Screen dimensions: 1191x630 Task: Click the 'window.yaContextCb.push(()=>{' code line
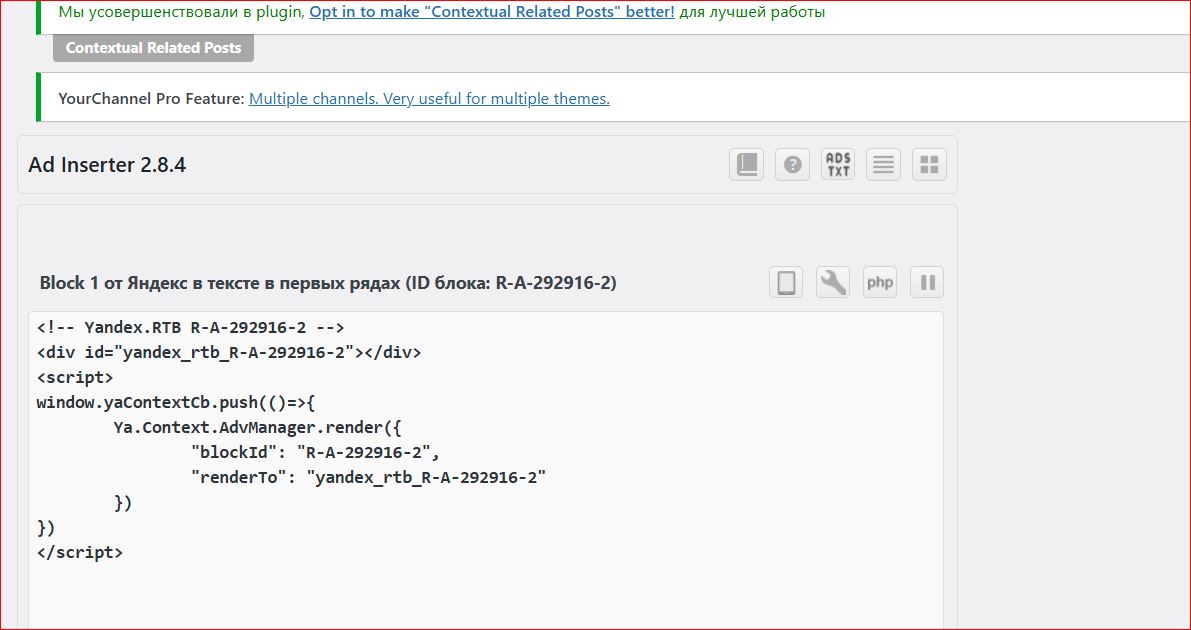[x=175, y=403]
